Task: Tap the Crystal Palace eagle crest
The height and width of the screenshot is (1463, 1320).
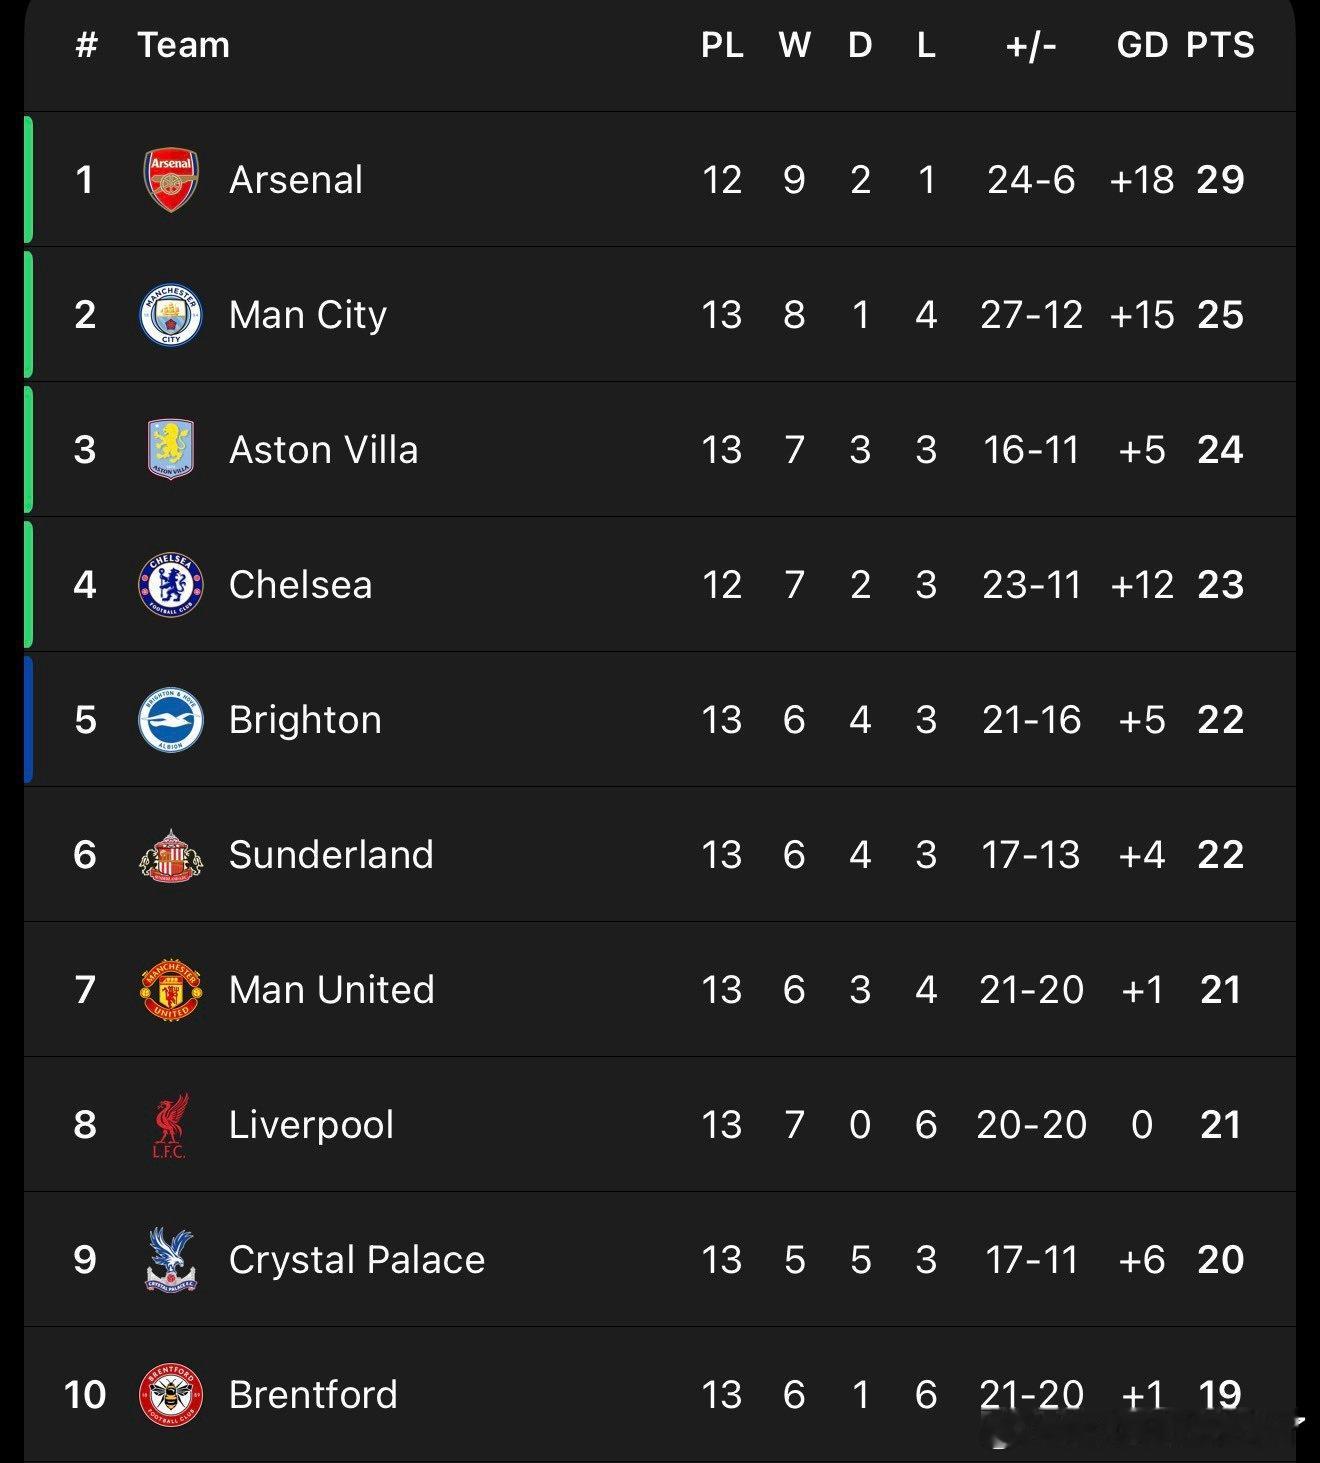Action: (x=171, y=1260)
